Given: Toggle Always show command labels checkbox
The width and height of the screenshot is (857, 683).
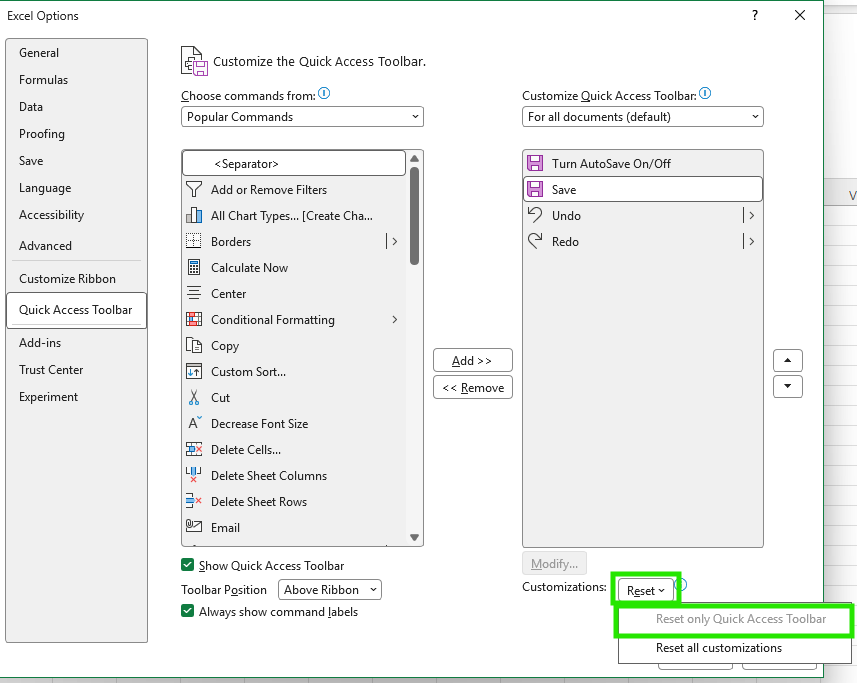Looking at the screenshot, I should pyautogui.click(x=187, y=611).
